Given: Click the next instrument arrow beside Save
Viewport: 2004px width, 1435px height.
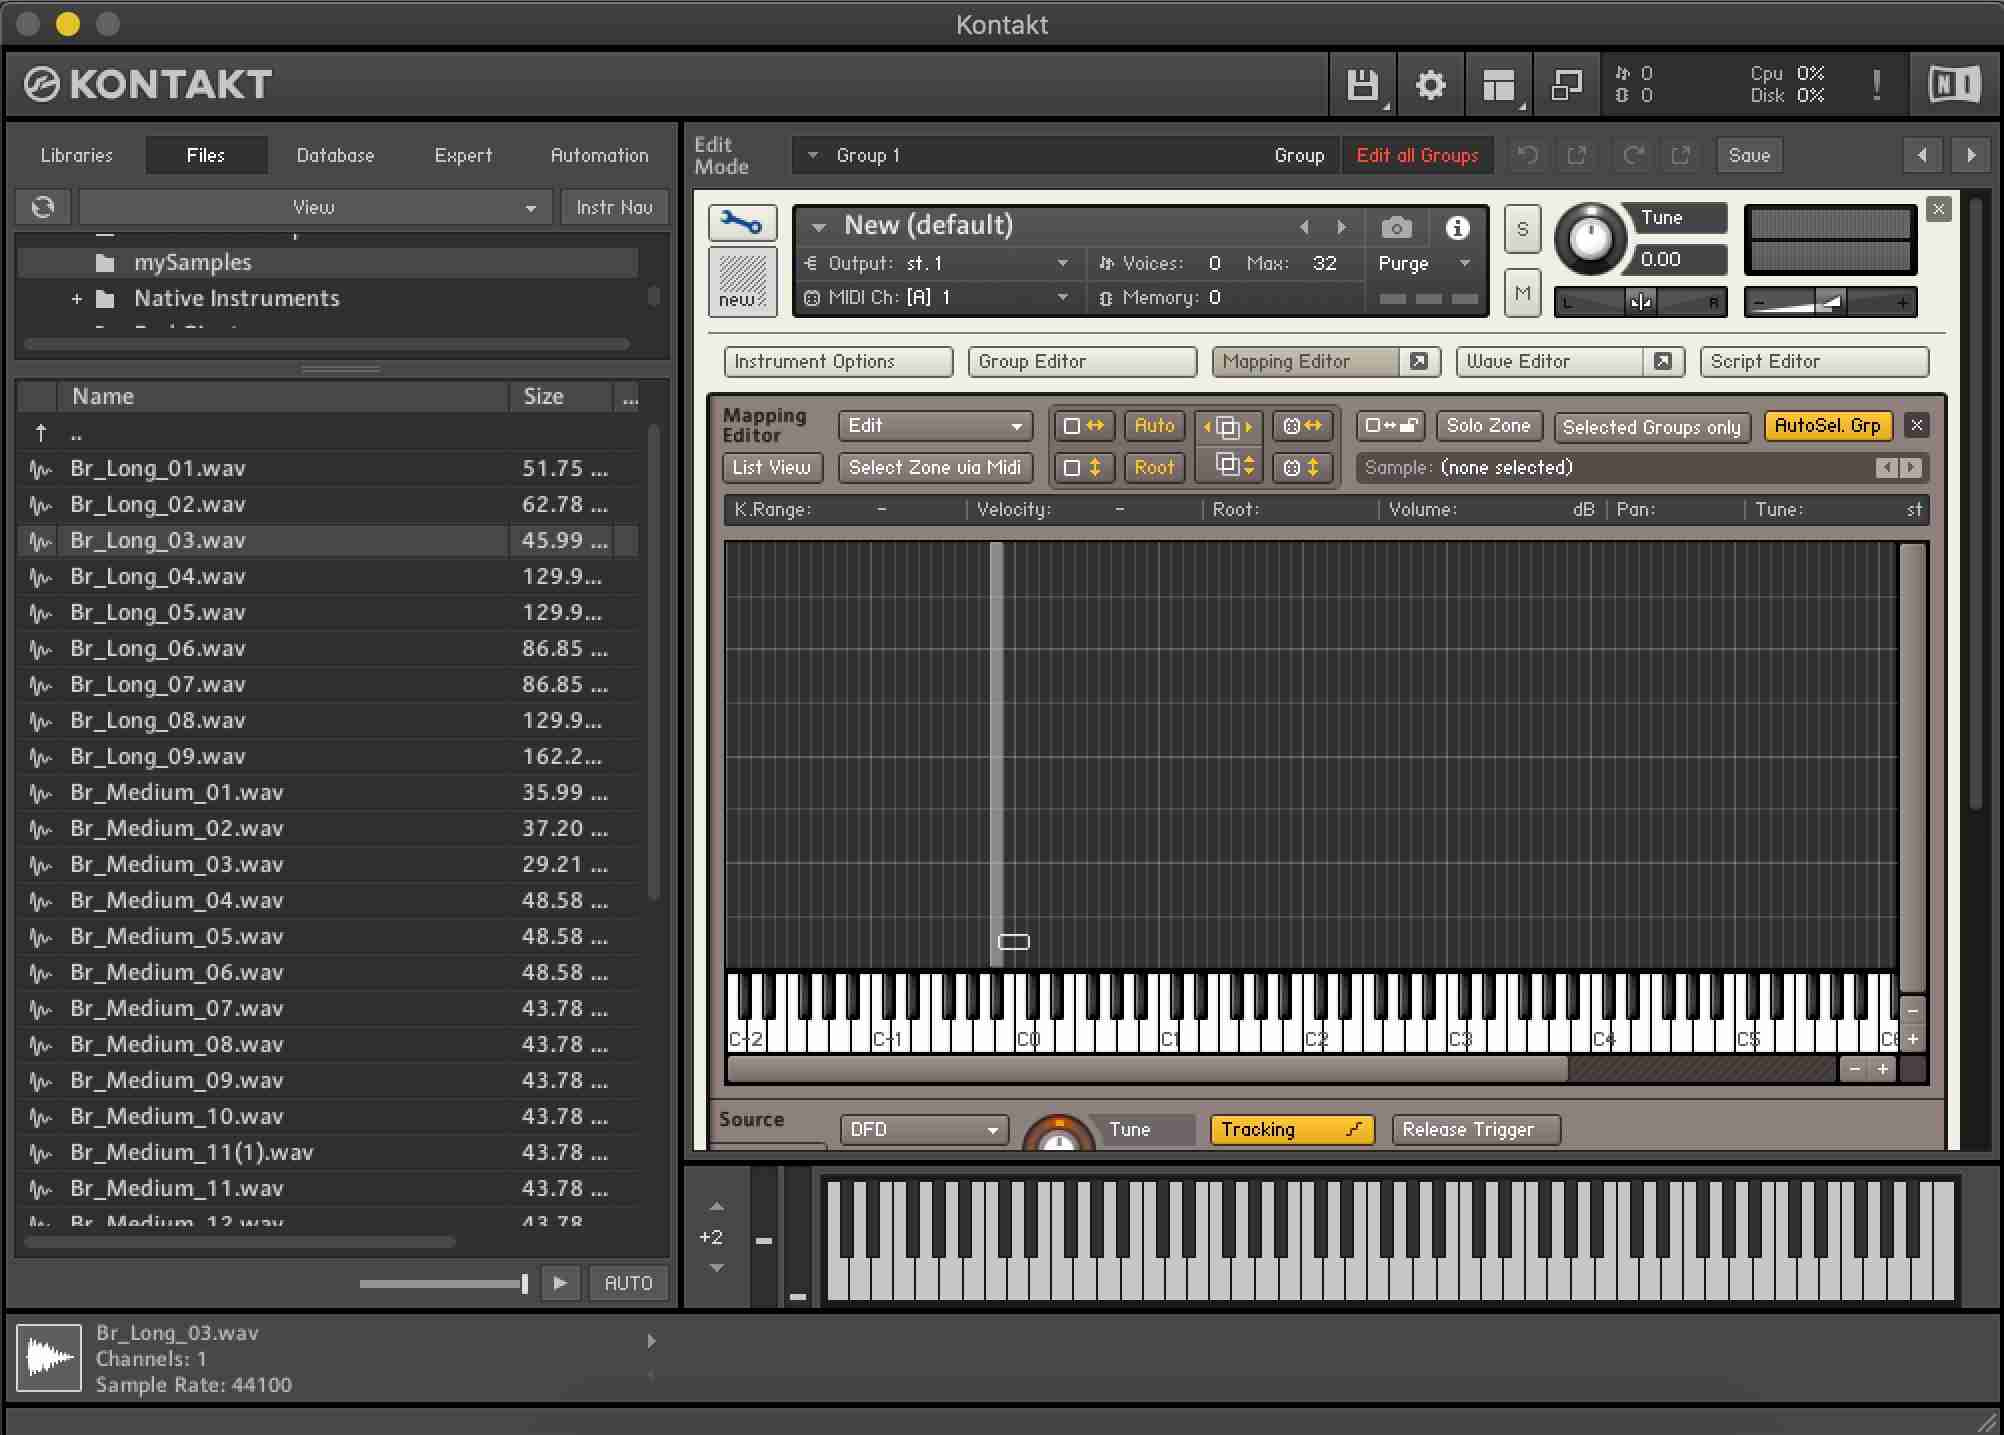Looking at the screenshot, I should point(1971,155).
